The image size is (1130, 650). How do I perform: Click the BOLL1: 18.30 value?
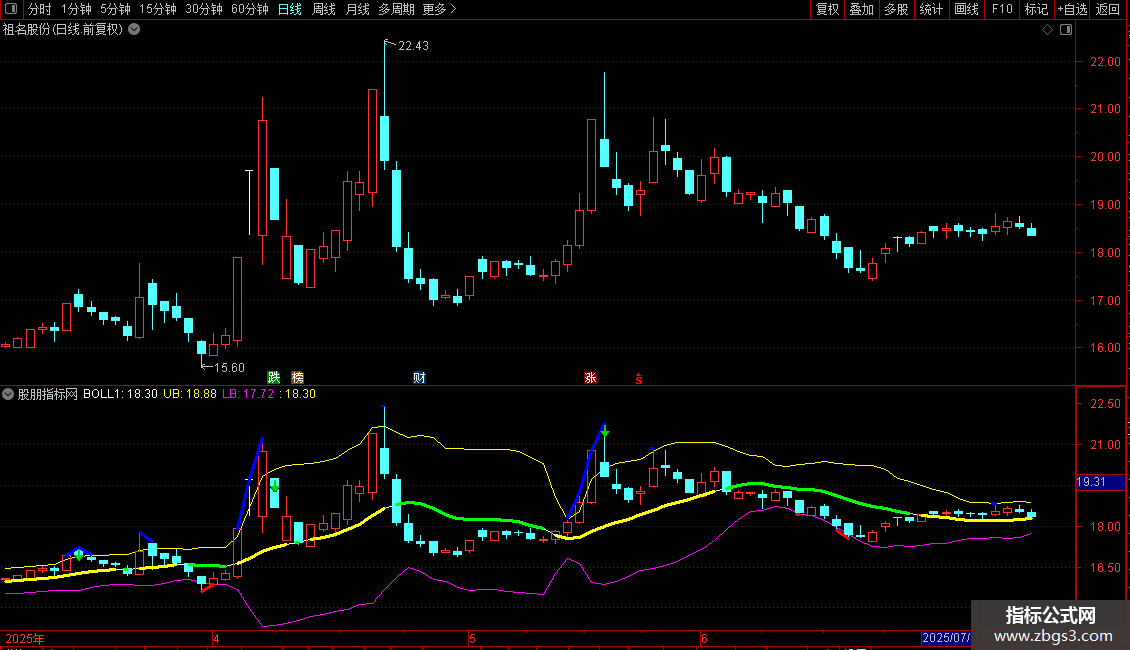(120, 394)
